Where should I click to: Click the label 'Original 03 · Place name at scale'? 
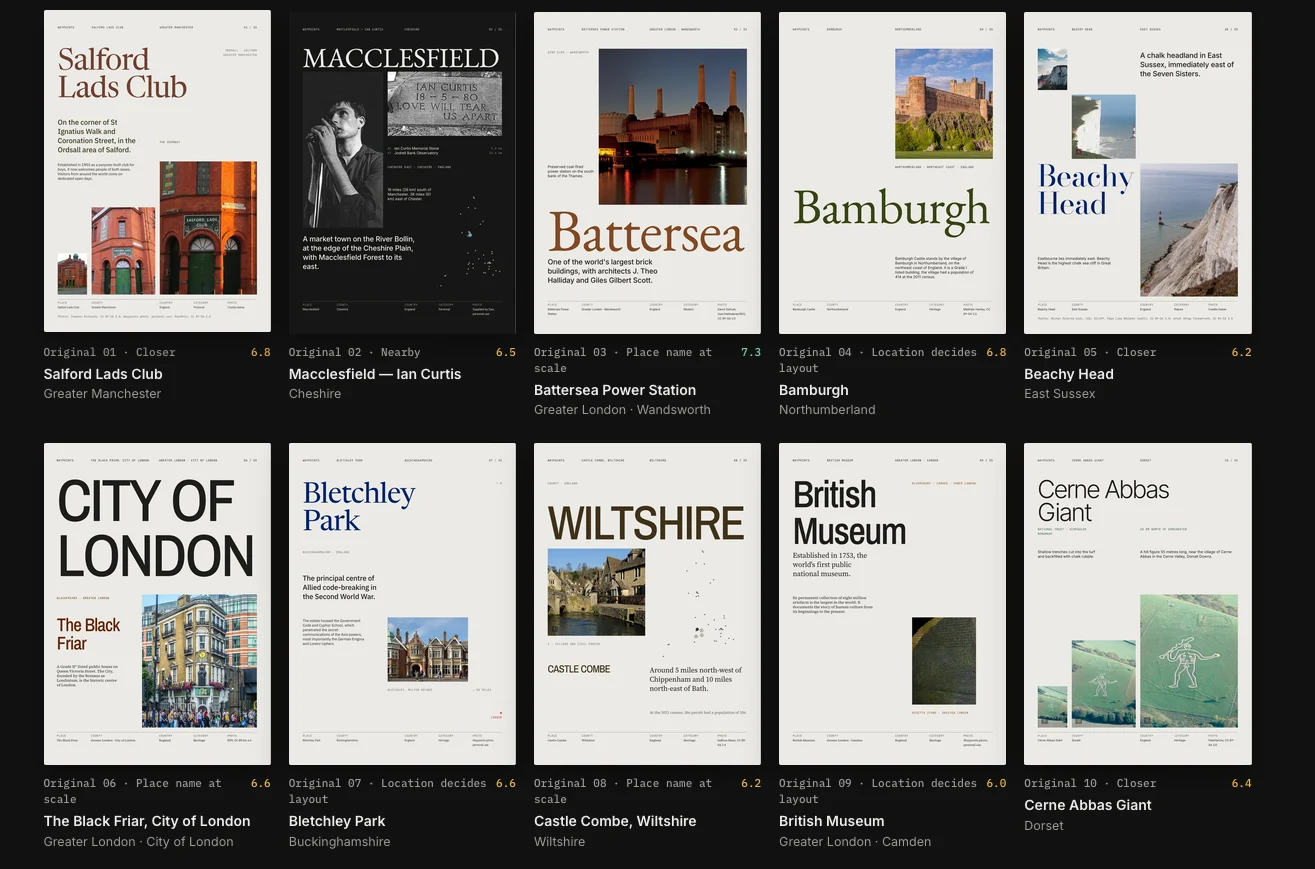coord(623,360)
